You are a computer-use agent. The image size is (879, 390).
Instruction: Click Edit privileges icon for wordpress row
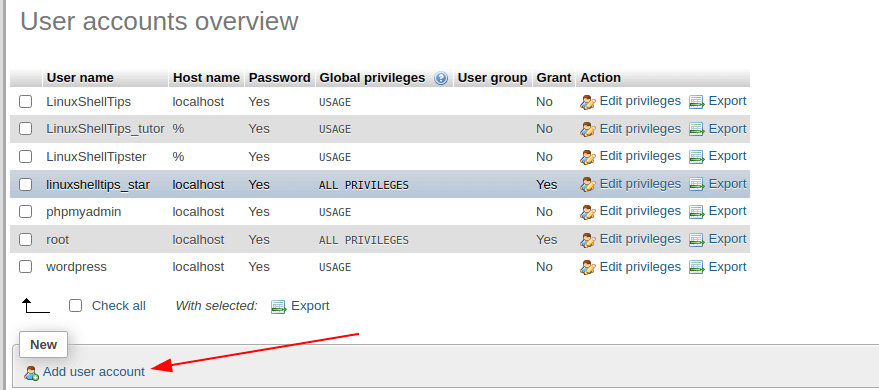(x=587, y=267)
